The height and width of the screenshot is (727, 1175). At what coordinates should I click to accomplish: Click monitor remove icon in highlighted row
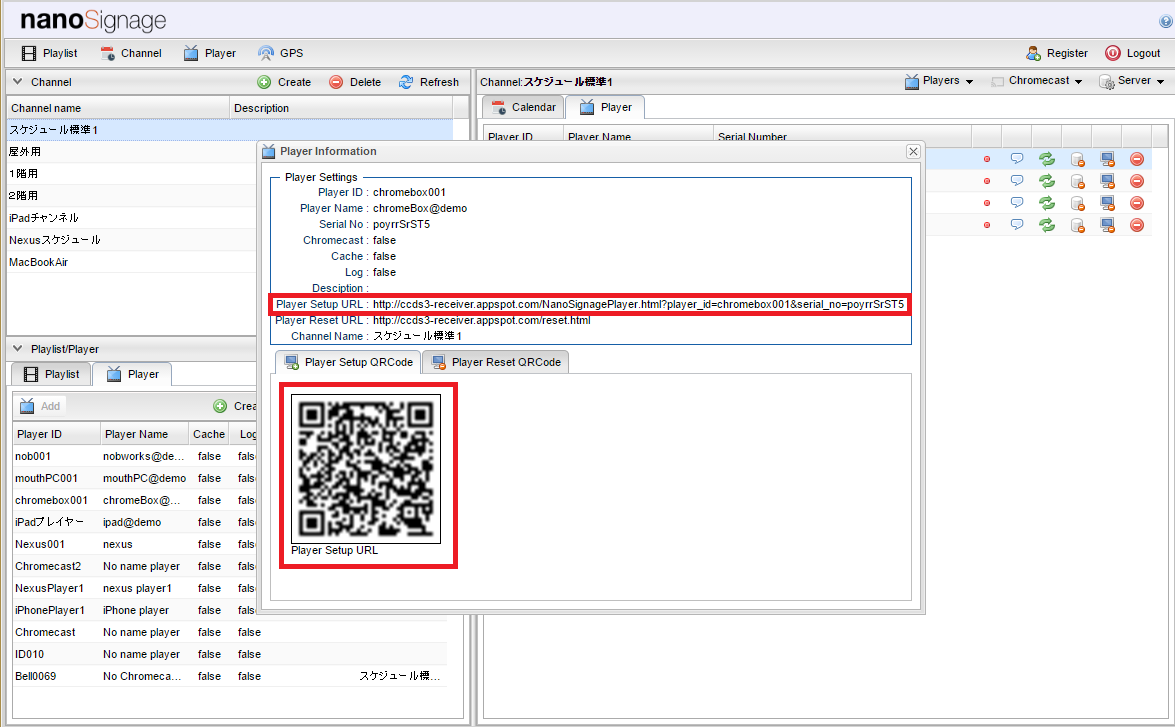point(1107,159)
